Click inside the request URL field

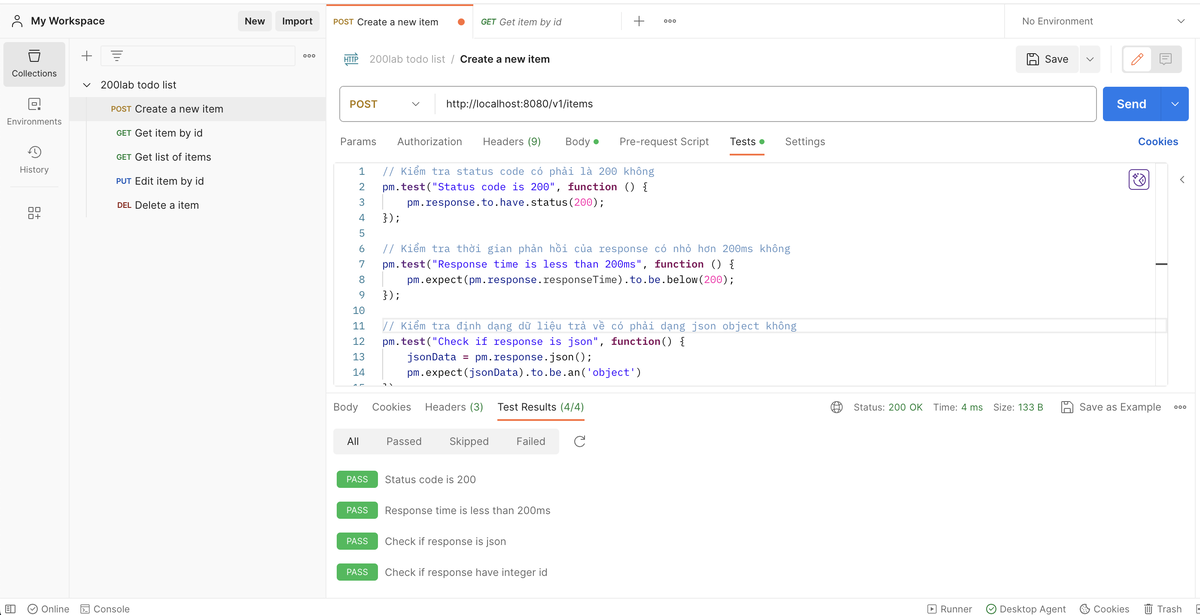pos(600,103)
